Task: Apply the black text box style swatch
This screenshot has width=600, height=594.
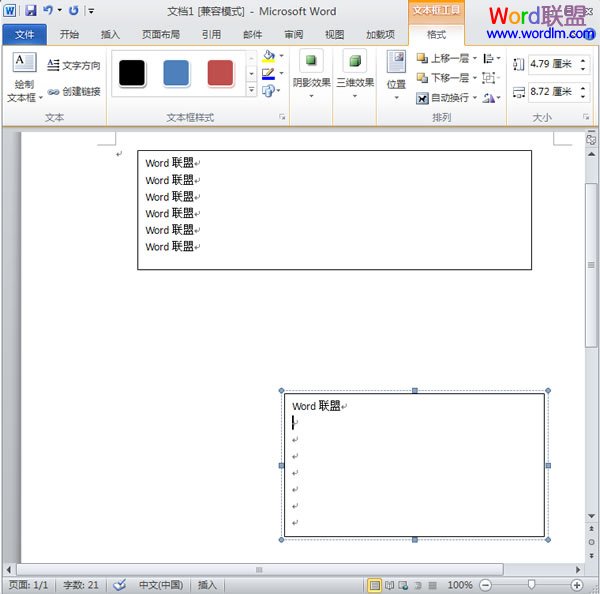Action: [132, 73]
